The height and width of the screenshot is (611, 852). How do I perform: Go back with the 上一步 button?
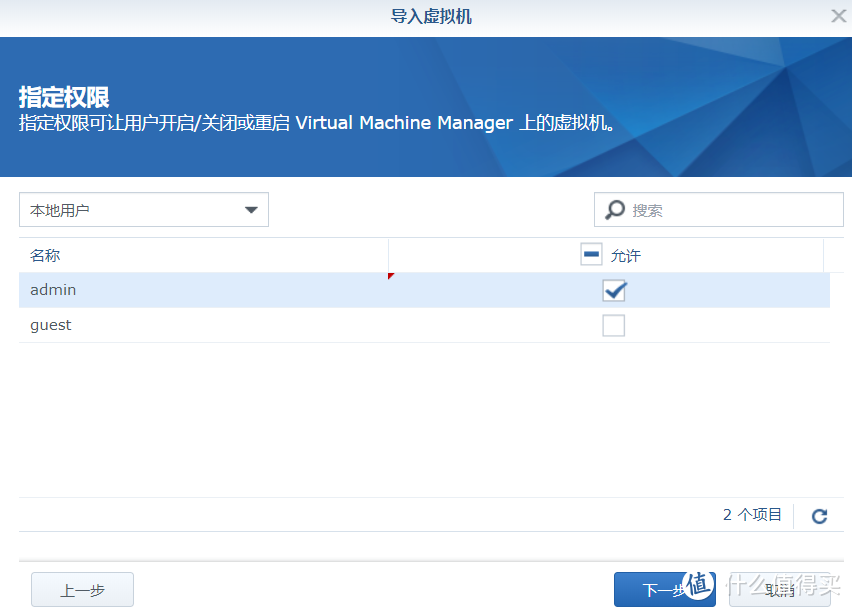(x=82, y=590)
